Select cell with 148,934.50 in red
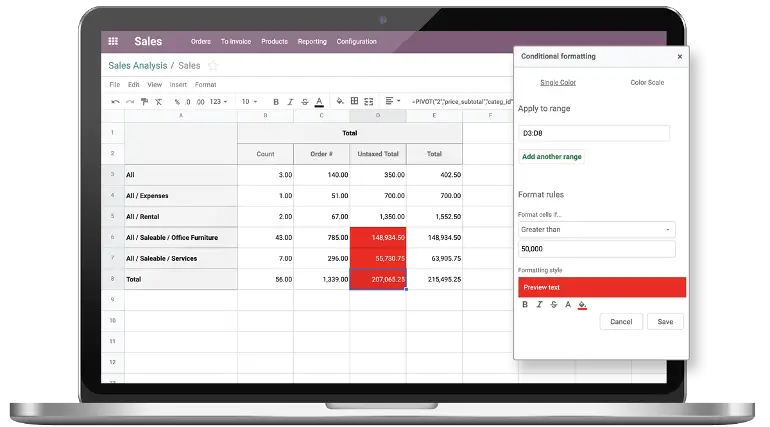 click(x=378, y=238)
